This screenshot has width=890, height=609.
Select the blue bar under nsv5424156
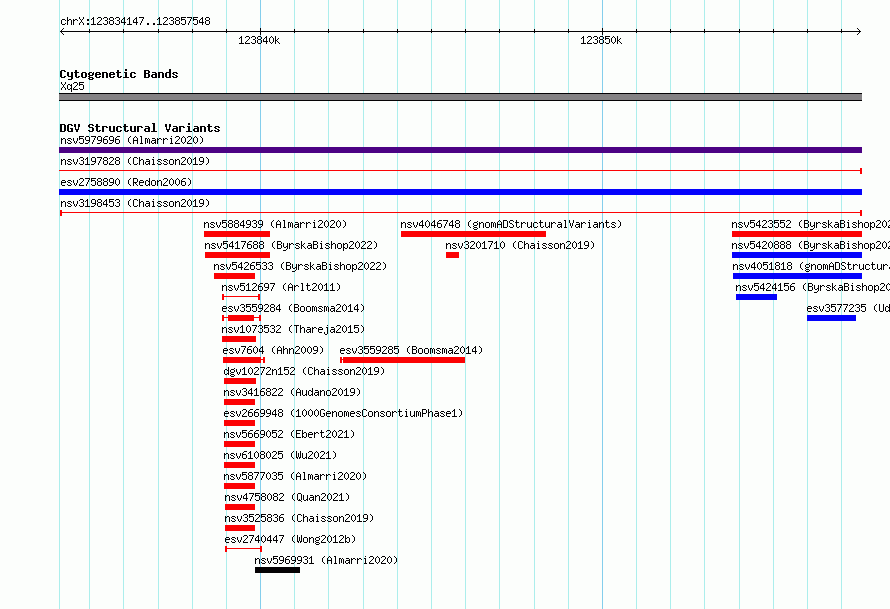(x=757, y=297)
